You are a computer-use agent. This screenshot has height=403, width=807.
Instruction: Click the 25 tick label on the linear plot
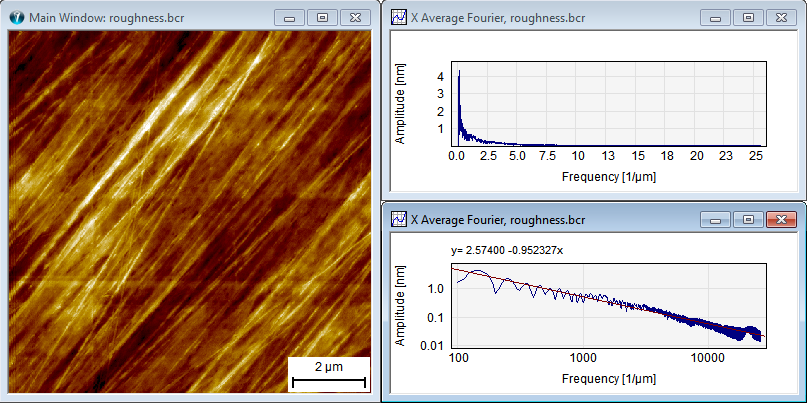pyautogui.click(x=755, y=155)
